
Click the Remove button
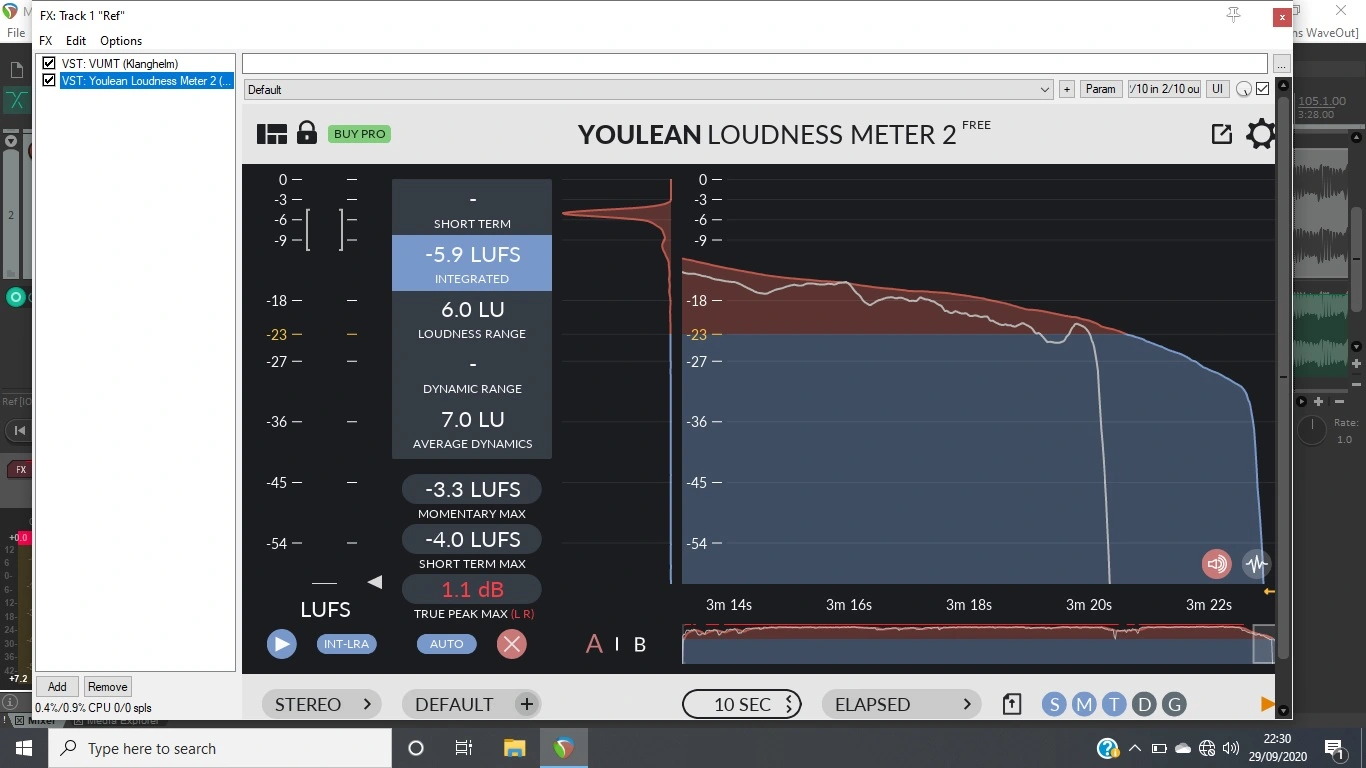pos(107,687)
